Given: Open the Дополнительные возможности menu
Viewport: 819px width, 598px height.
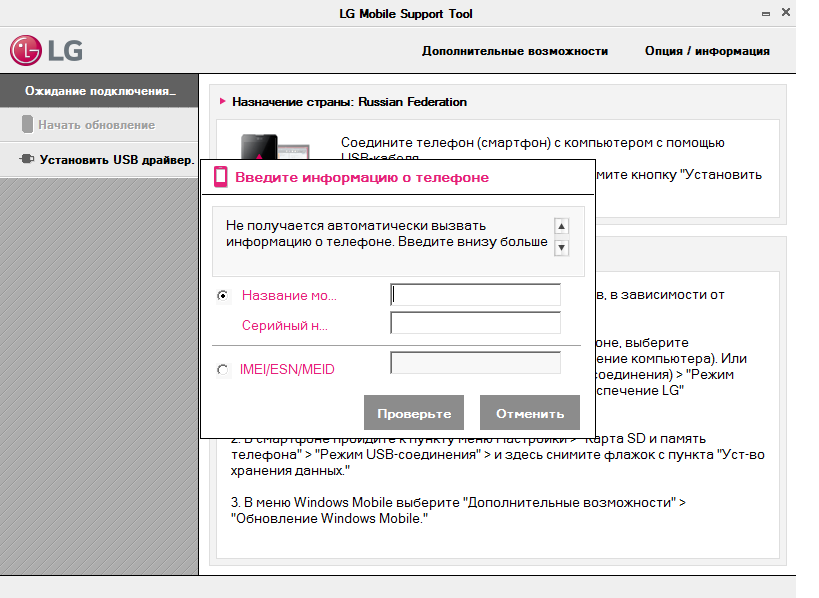Looking at the screenshot, I should pos(514,51).
